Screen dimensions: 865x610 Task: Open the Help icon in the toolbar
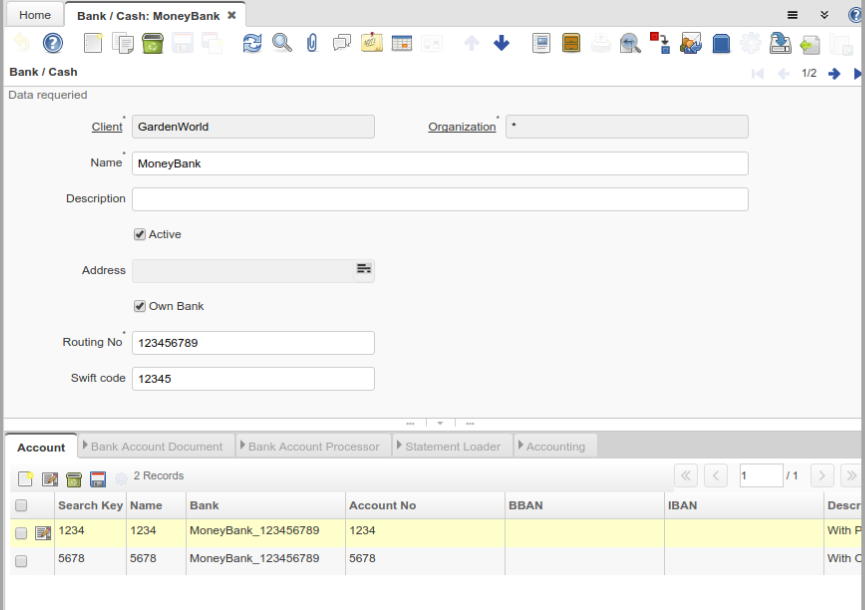click(x=53, y=43)
